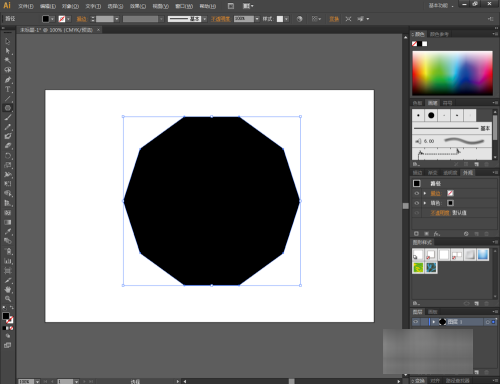Select the active Polygon shape tool

[8, 108]
